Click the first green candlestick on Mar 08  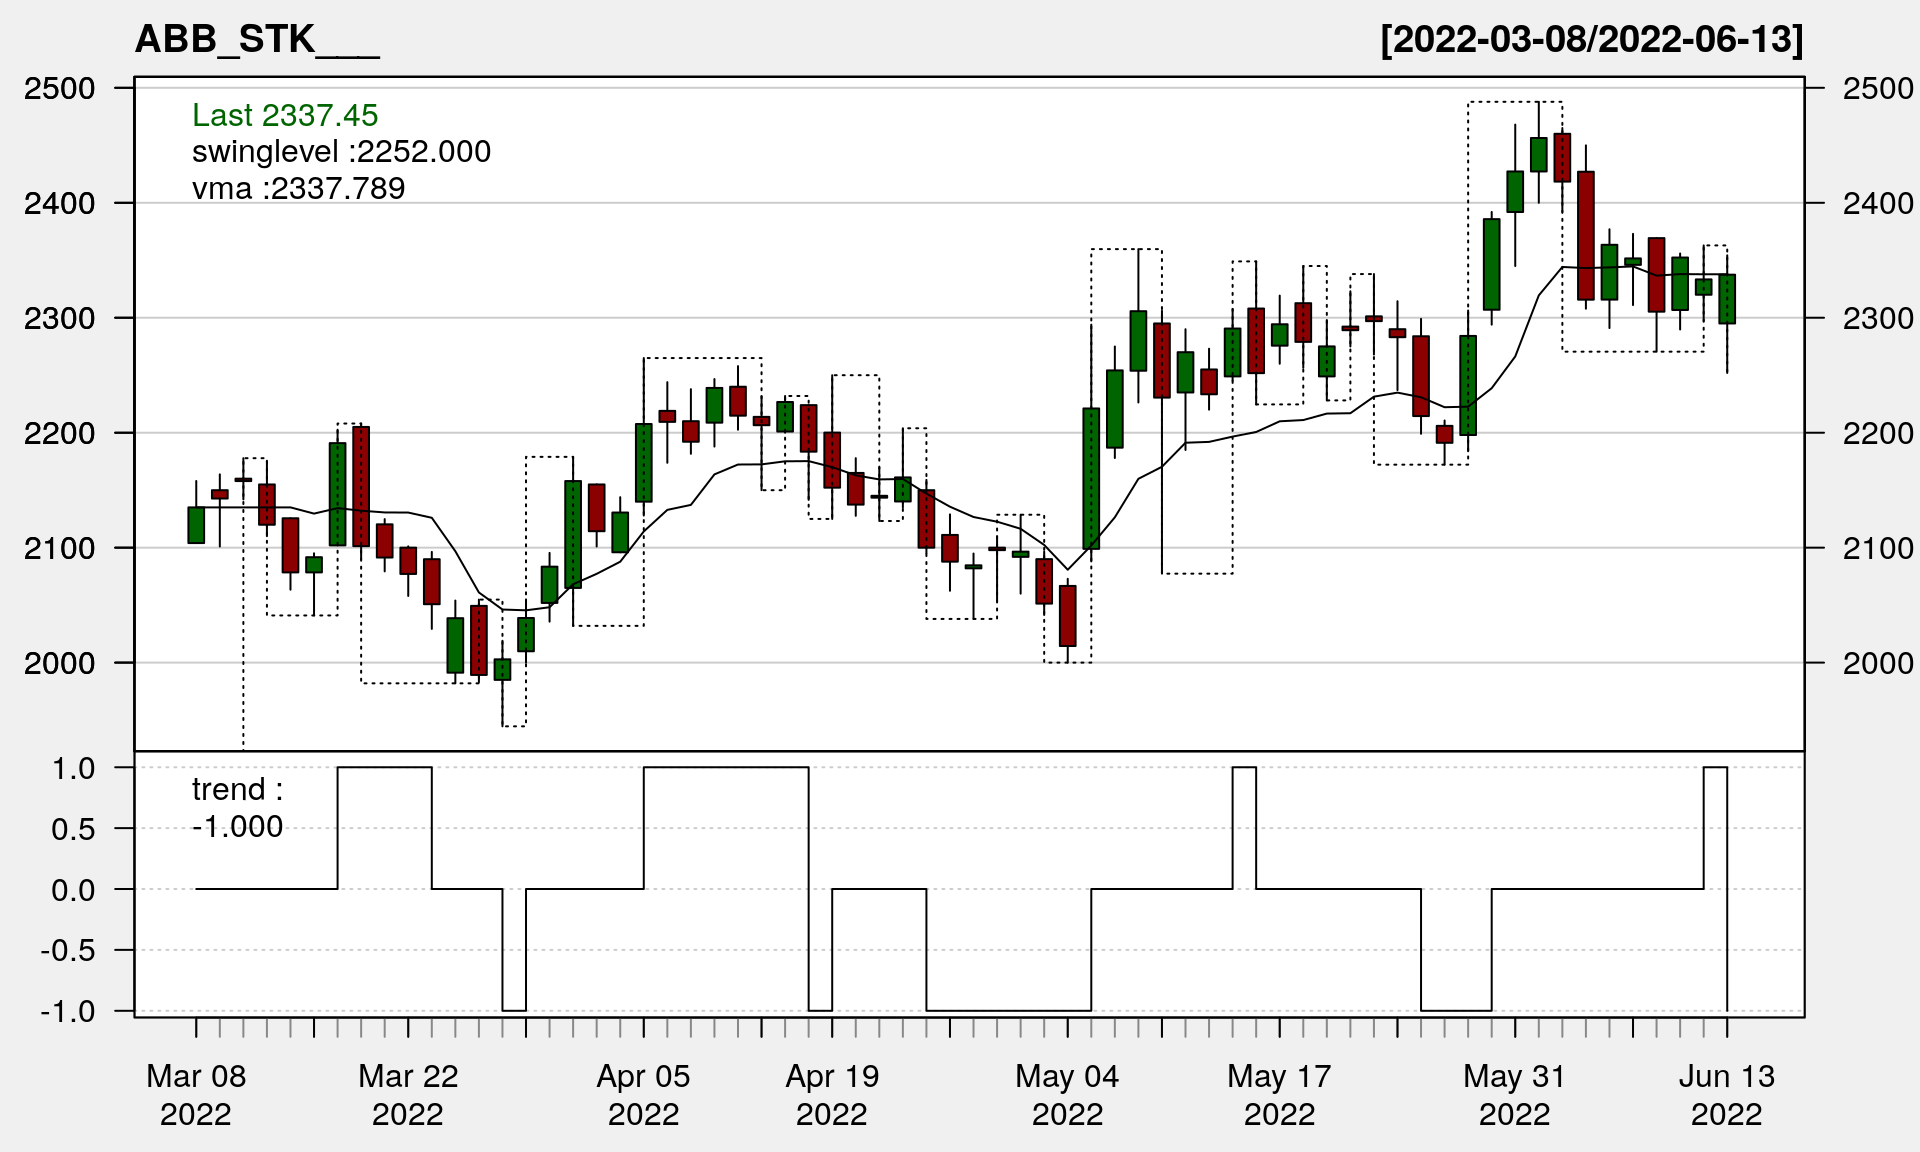click(x=196, y=525)
